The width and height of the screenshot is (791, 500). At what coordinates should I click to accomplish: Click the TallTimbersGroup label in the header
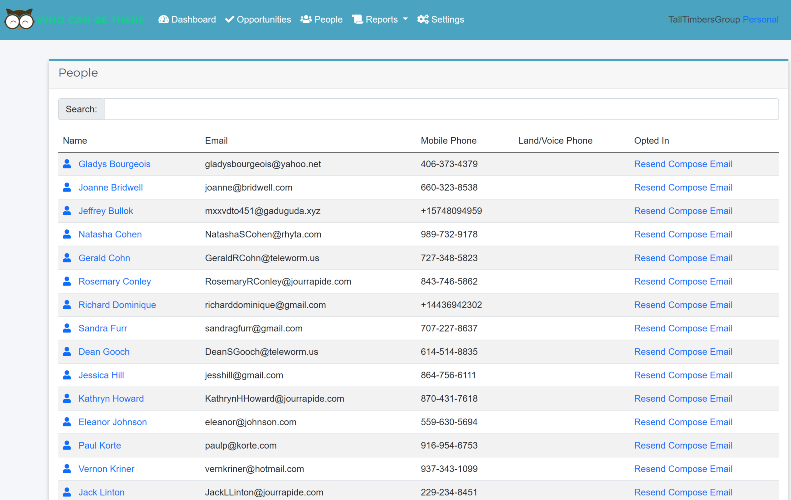pos(704,20)
